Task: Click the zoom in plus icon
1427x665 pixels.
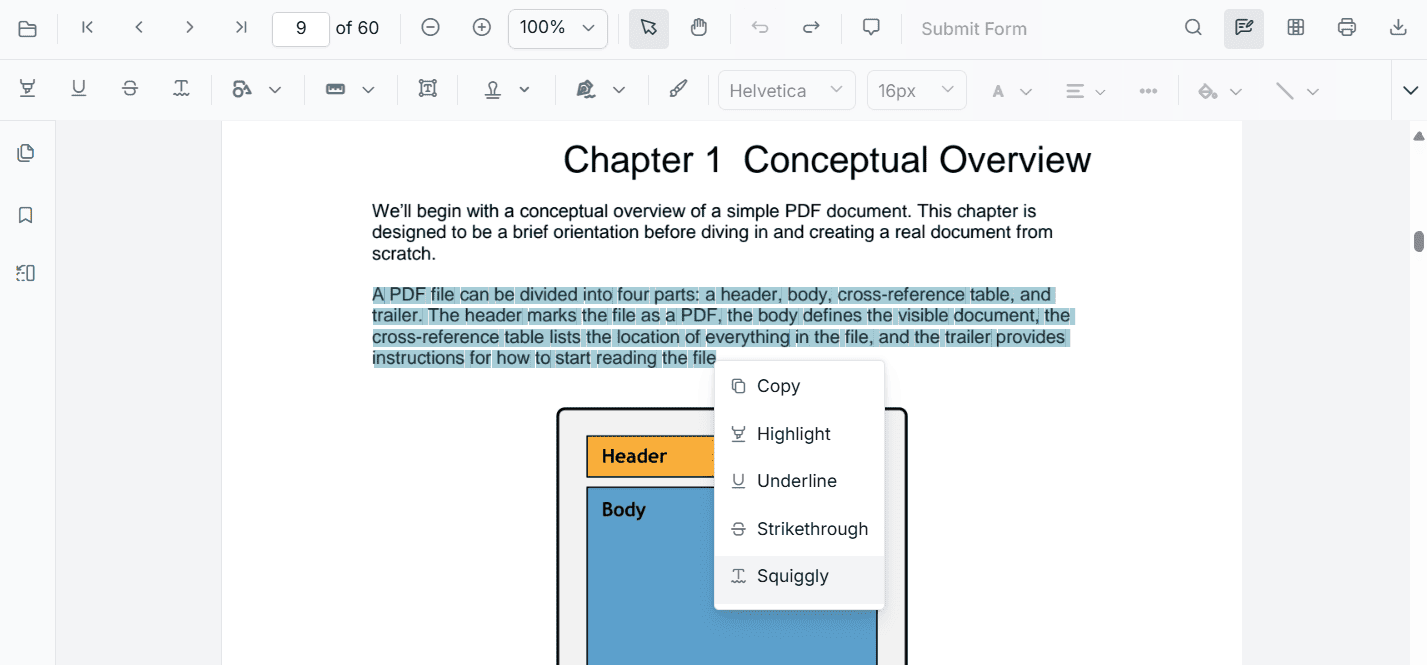Action: pyautogui.click(x=481, y=28)
